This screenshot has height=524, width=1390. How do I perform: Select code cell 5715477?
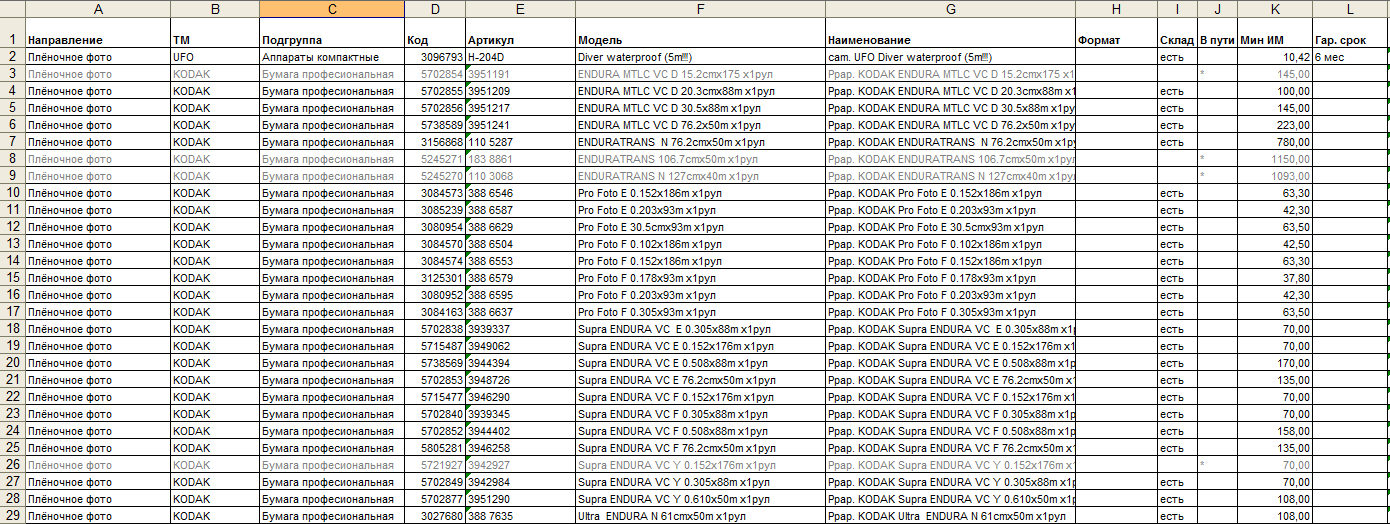pyautogui.click(x=435, y=396)
